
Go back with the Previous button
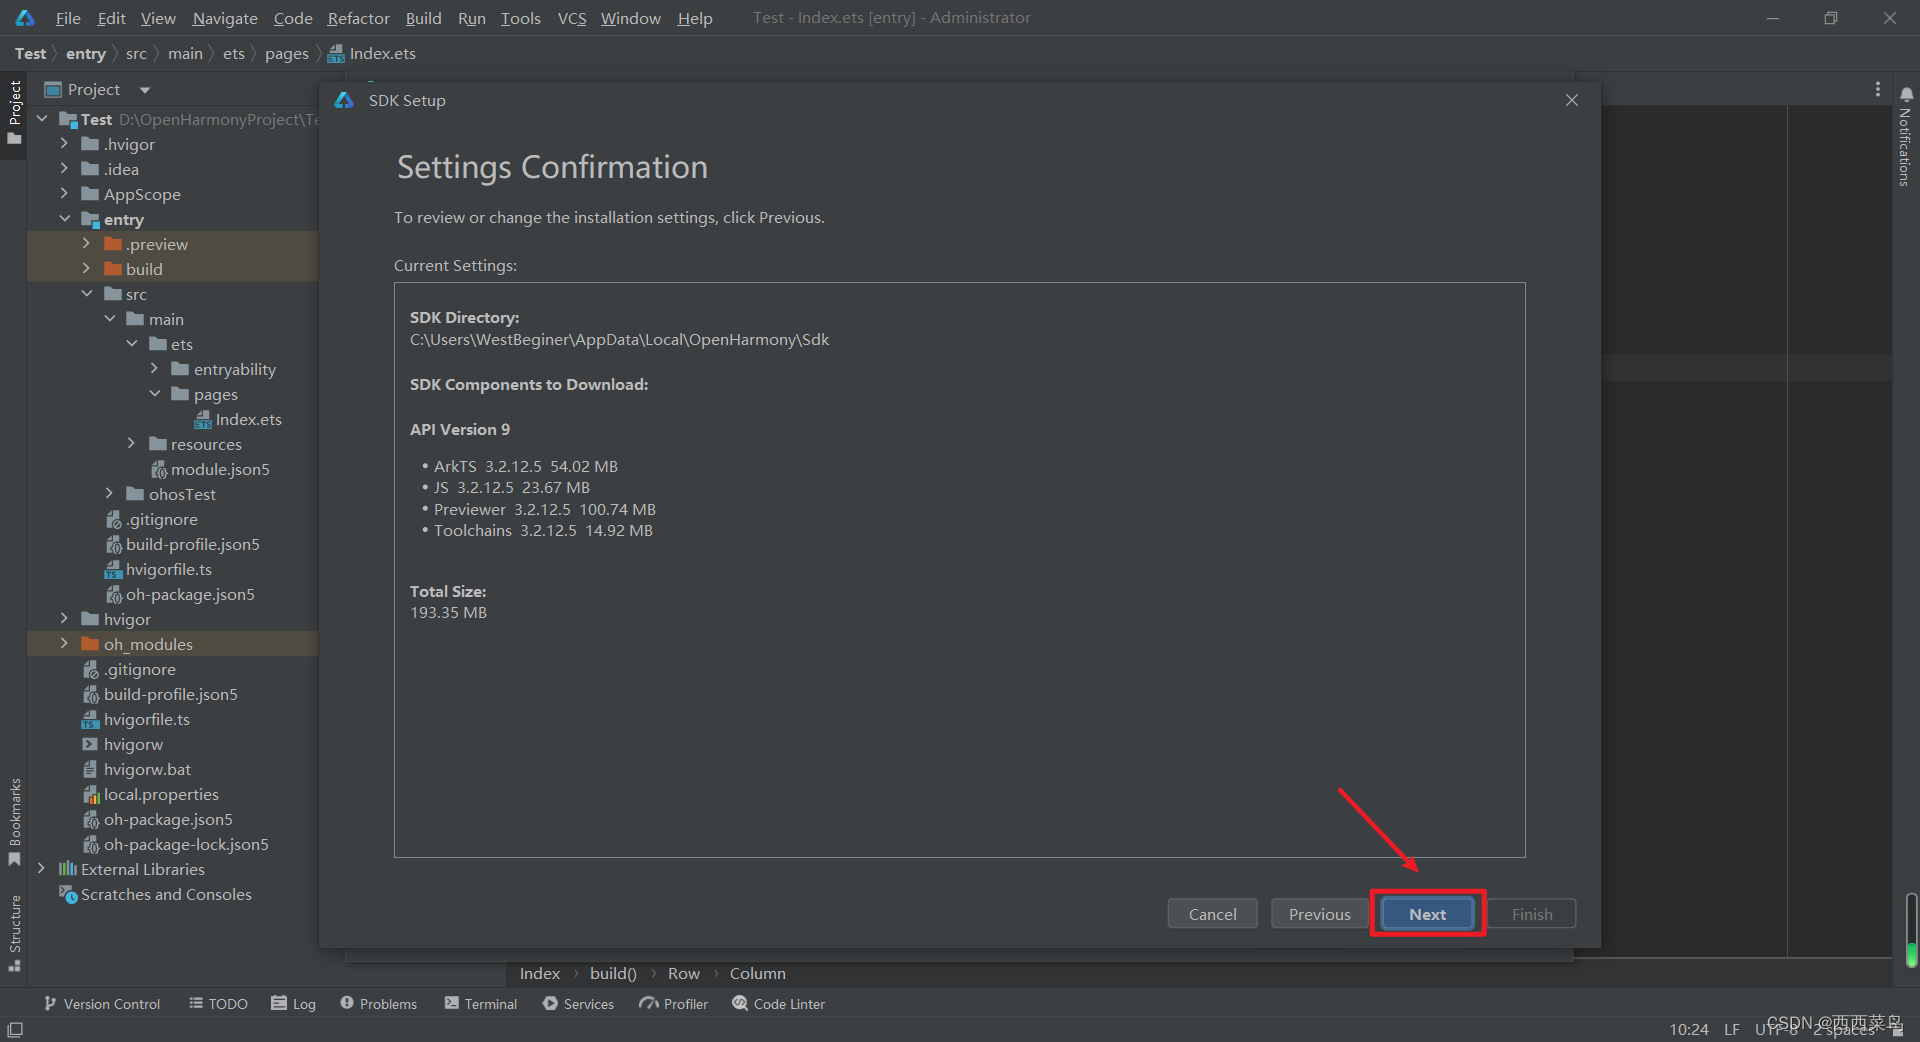pyautogui.click(x=1319, y=914)
